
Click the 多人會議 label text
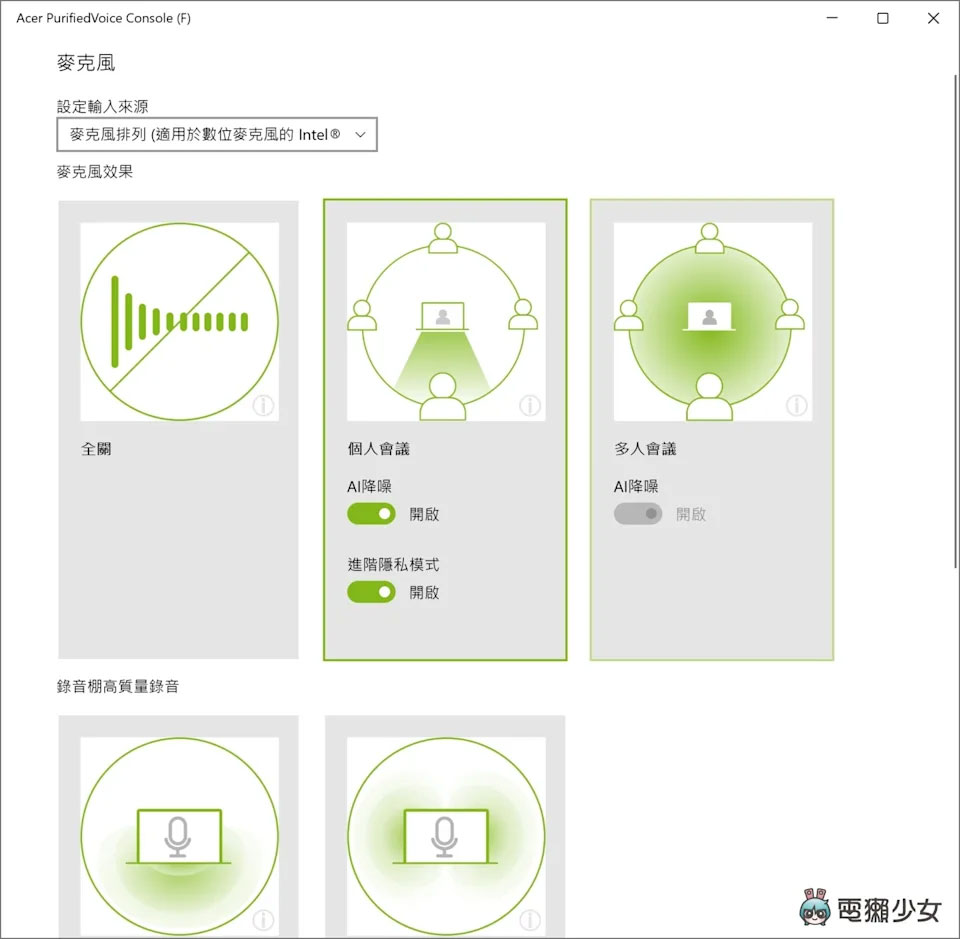[x=645, y=450]
